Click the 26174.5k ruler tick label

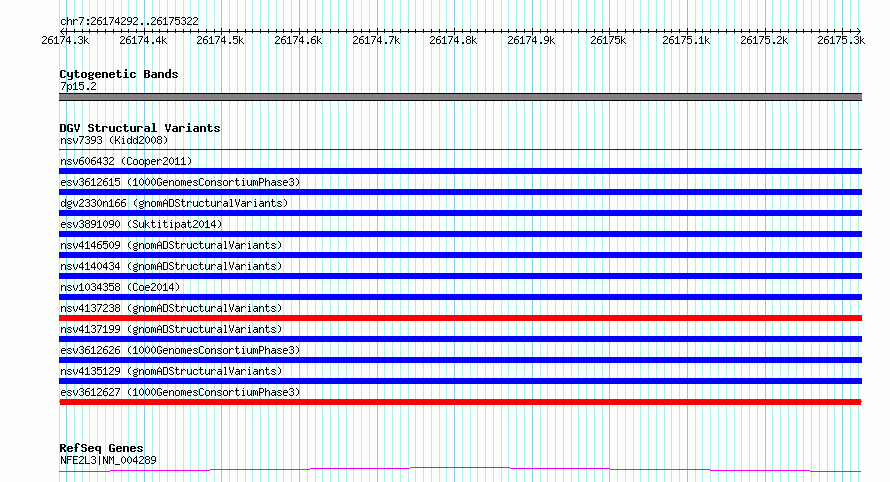pos(220,41)
